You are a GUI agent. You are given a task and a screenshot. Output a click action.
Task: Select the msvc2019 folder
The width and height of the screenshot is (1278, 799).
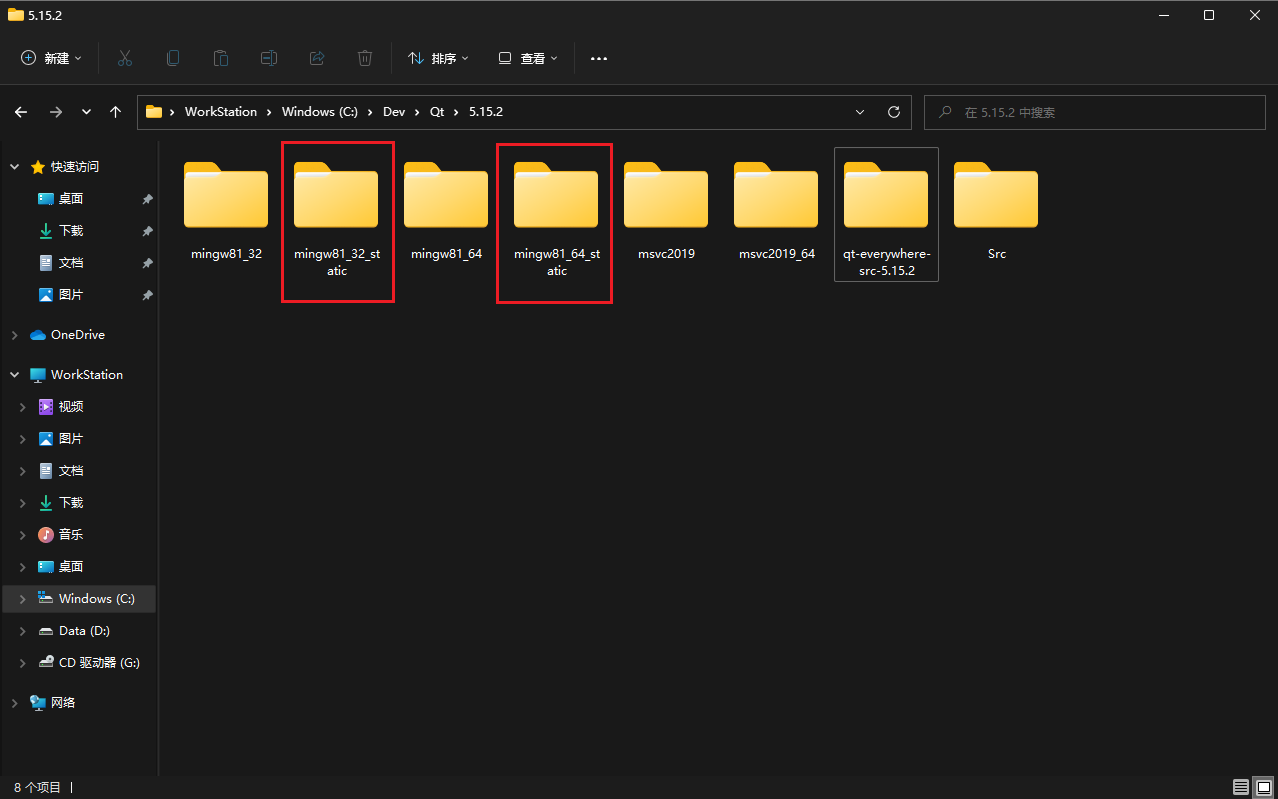pyautogui.click(x=666, y=211)
